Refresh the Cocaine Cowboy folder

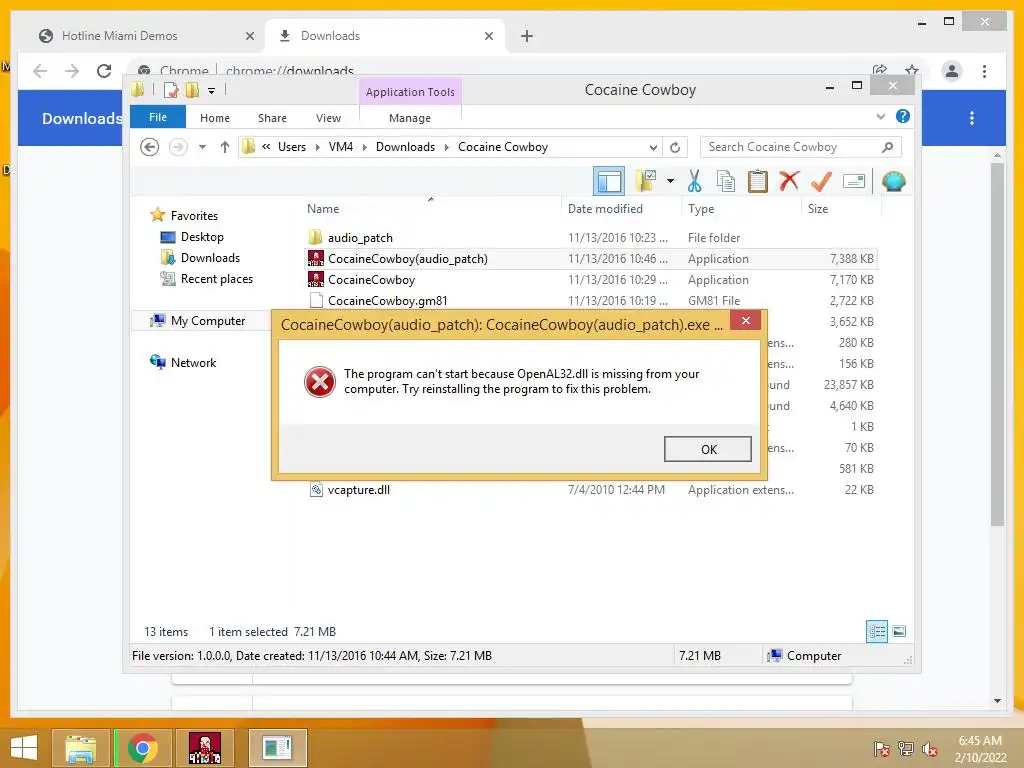(x=675, y=147)
